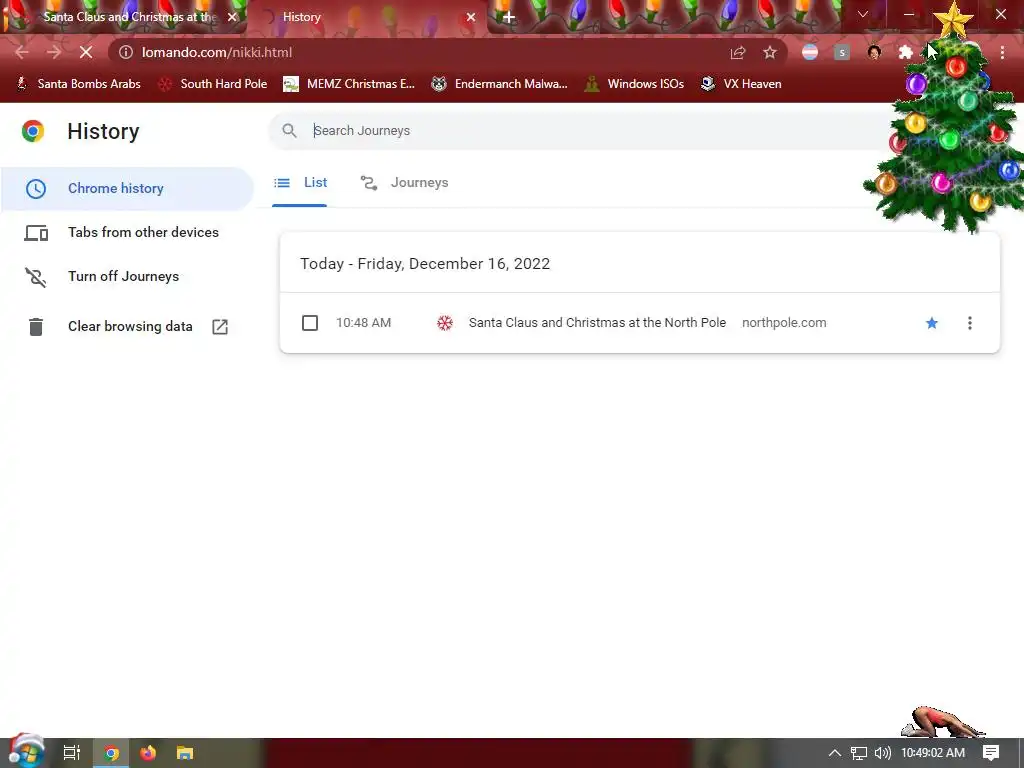Open the striped flag extension icon
The height and width of the screenshot is (768, 1024).
pyautogui.click(x=810, y=52)
